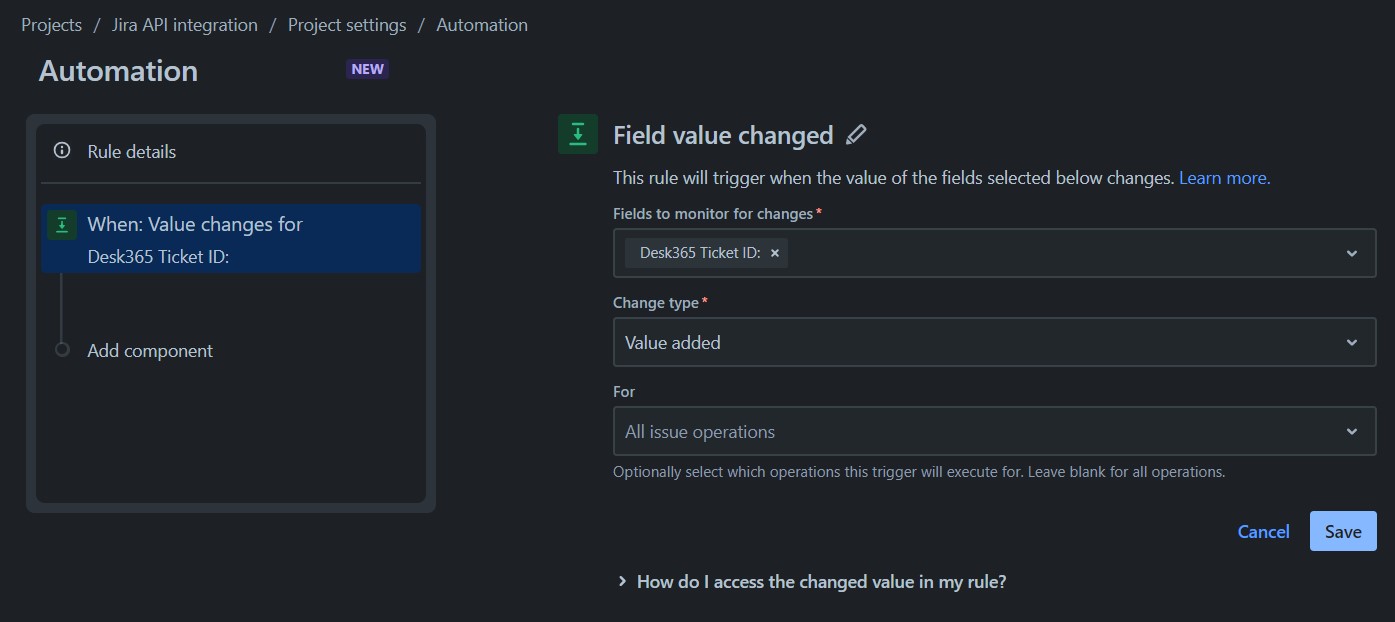Open Projects from the breadcrumb trail
The height and width of the screenshot is (622, 1395).
click(x=51, y=24)
